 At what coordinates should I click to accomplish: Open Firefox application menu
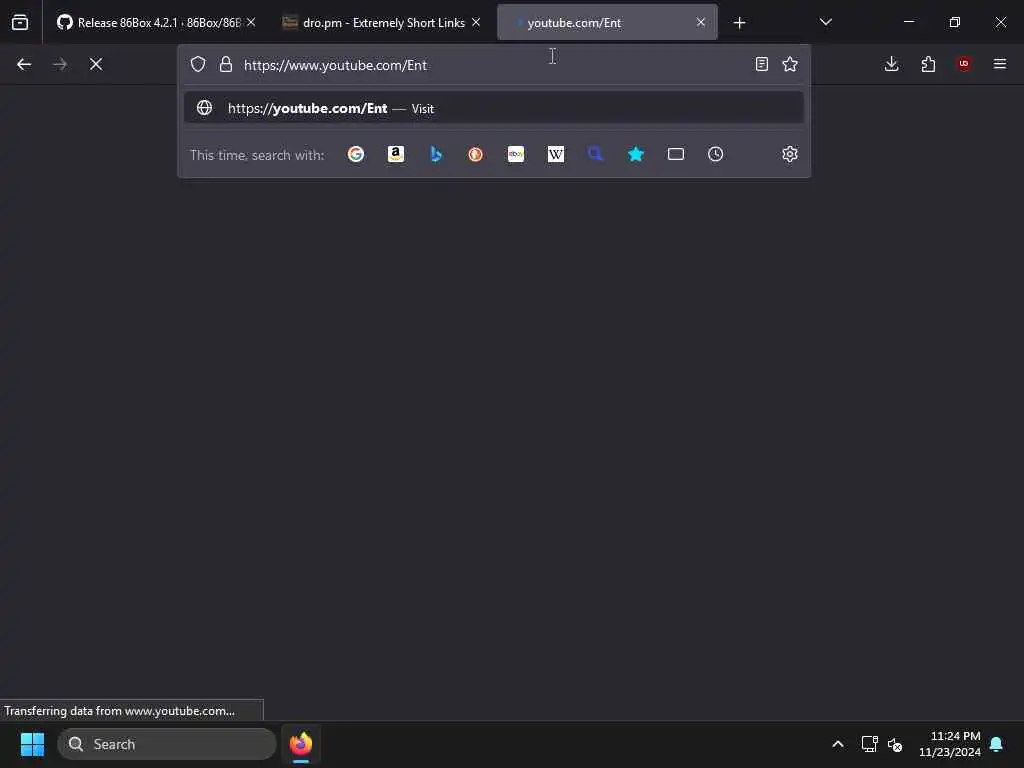tap(1000, 64)
